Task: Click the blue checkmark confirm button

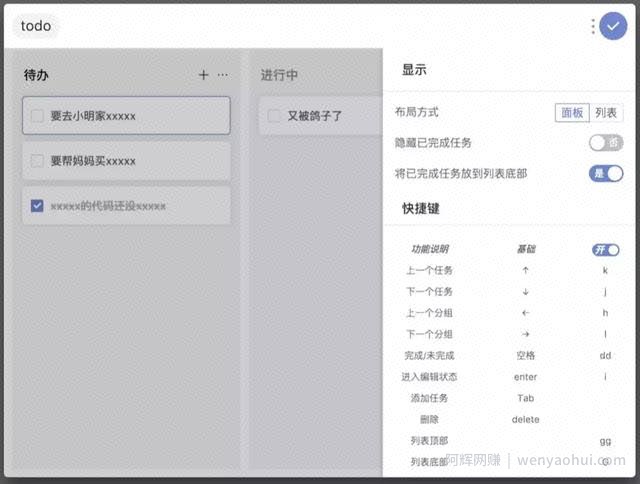Action: (x=613, y=26)
